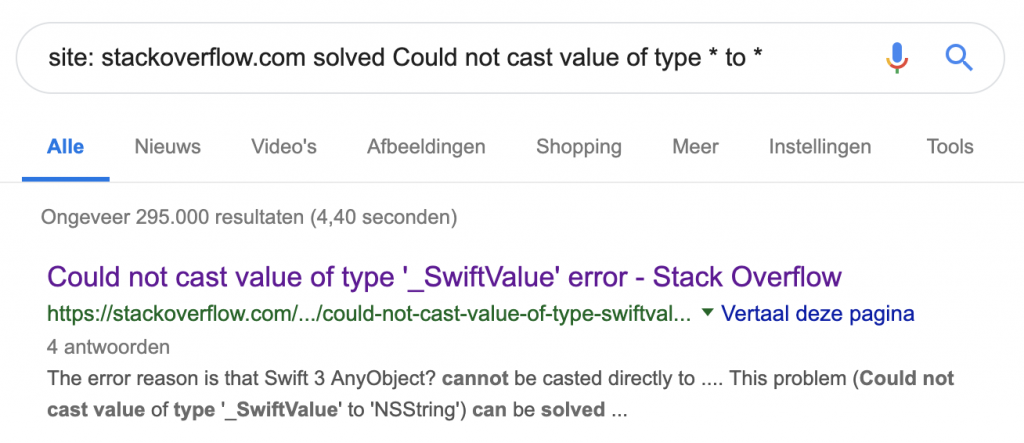The image size is (1024, 443).
Task: Switch to the Afbeeldingen tab
Action: click(426, 147)
